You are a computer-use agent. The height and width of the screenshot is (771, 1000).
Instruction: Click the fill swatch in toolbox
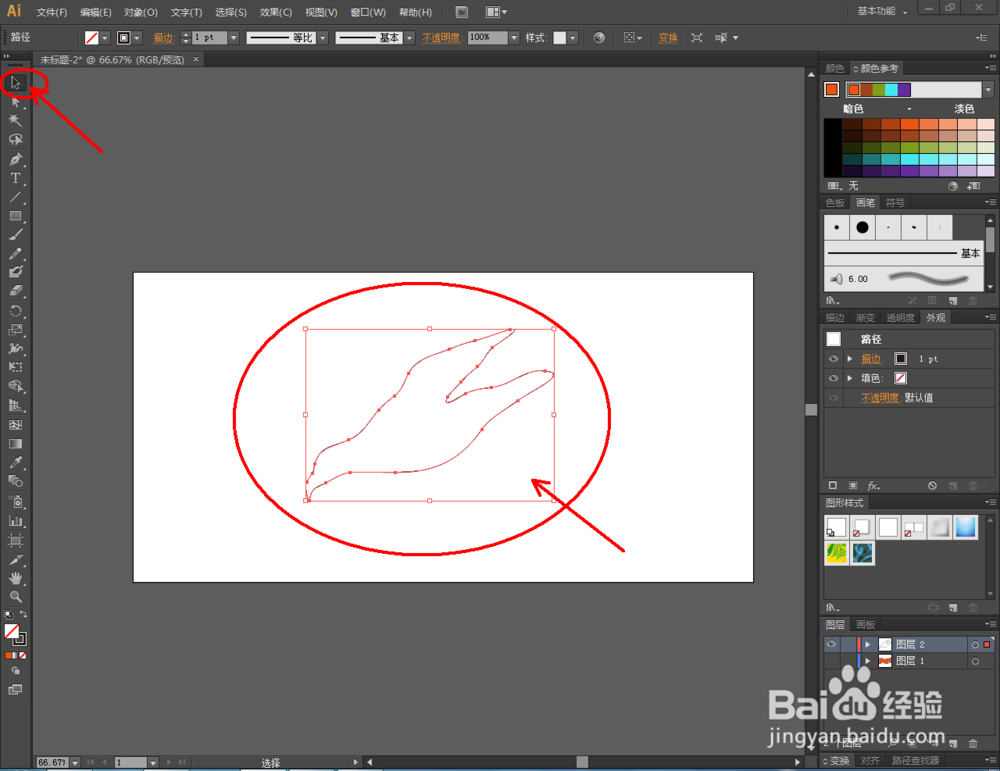pos(11,631)
